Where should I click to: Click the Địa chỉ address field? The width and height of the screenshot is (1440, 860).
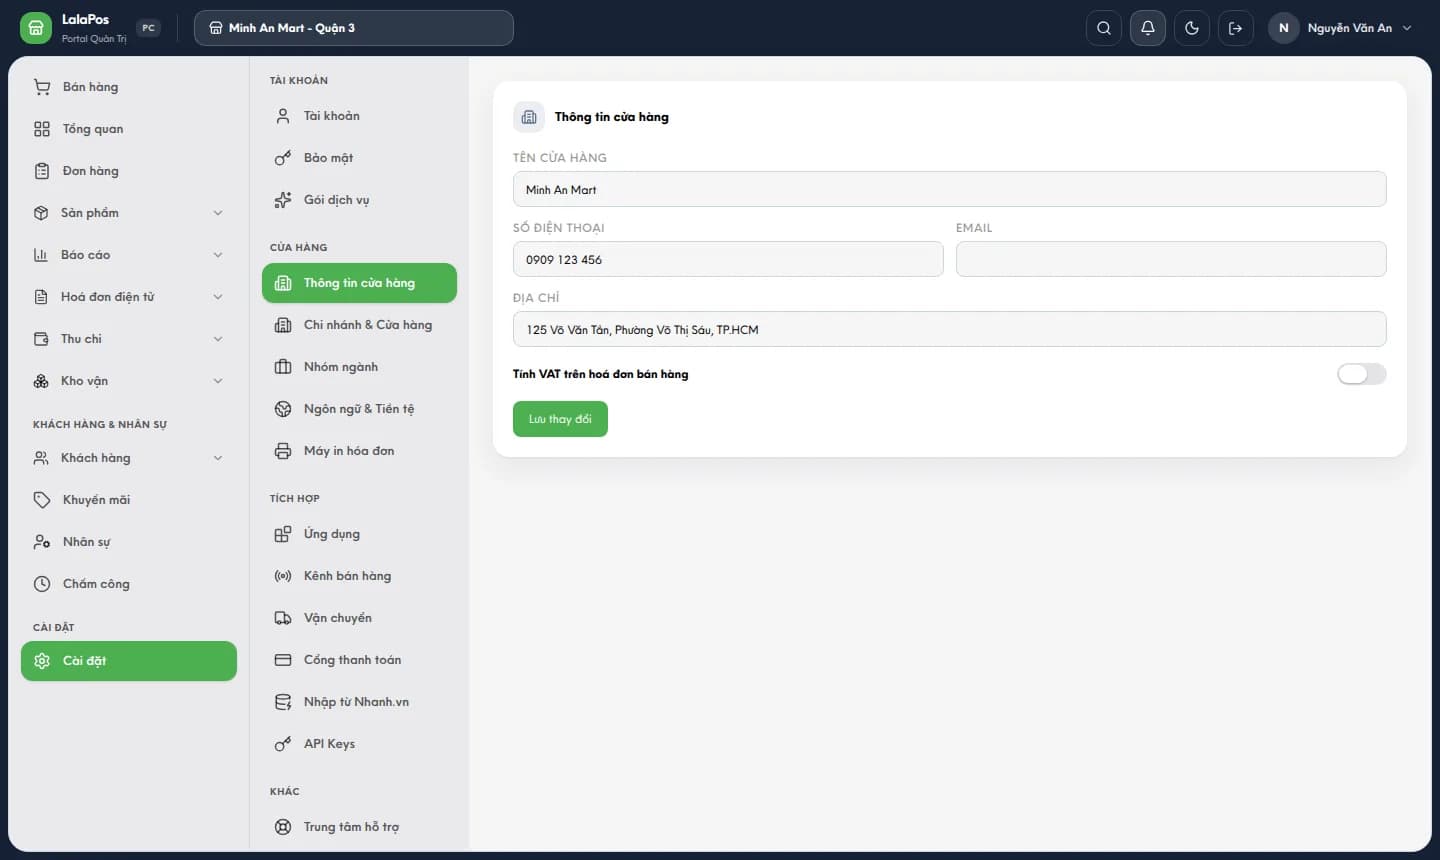coord(950,329)
